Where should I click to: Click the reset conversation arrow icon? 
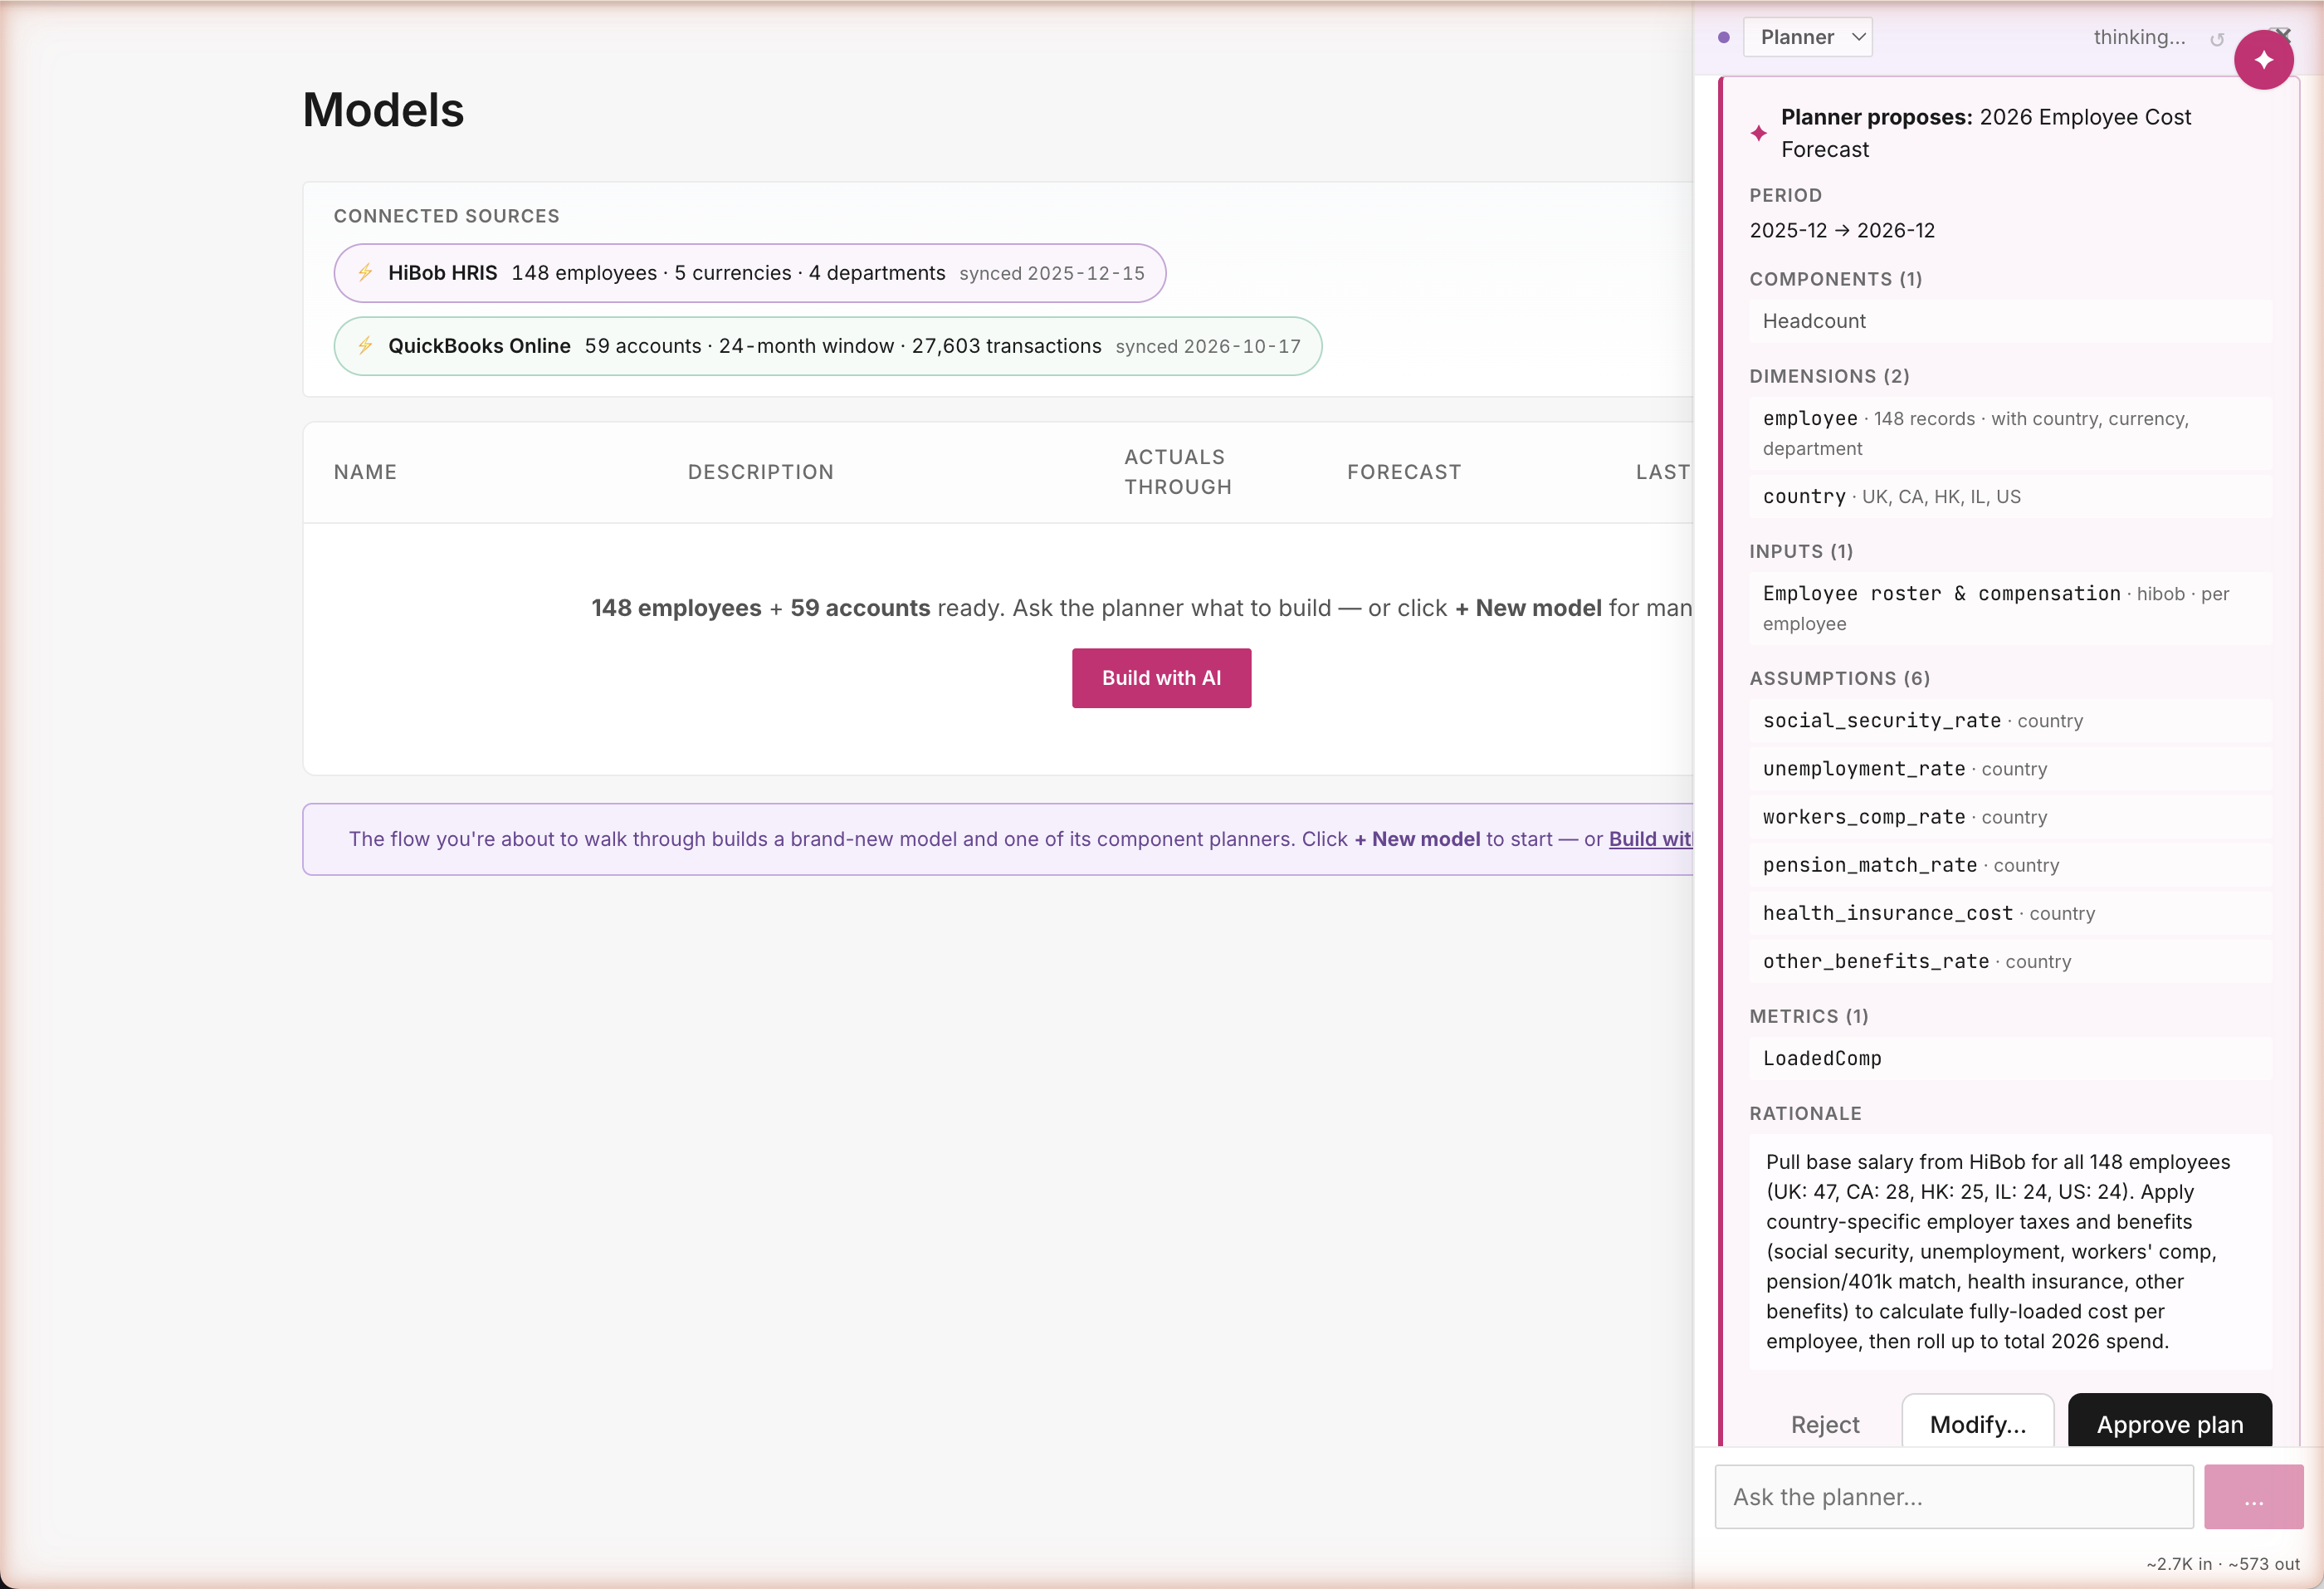tap(2216, 40)
